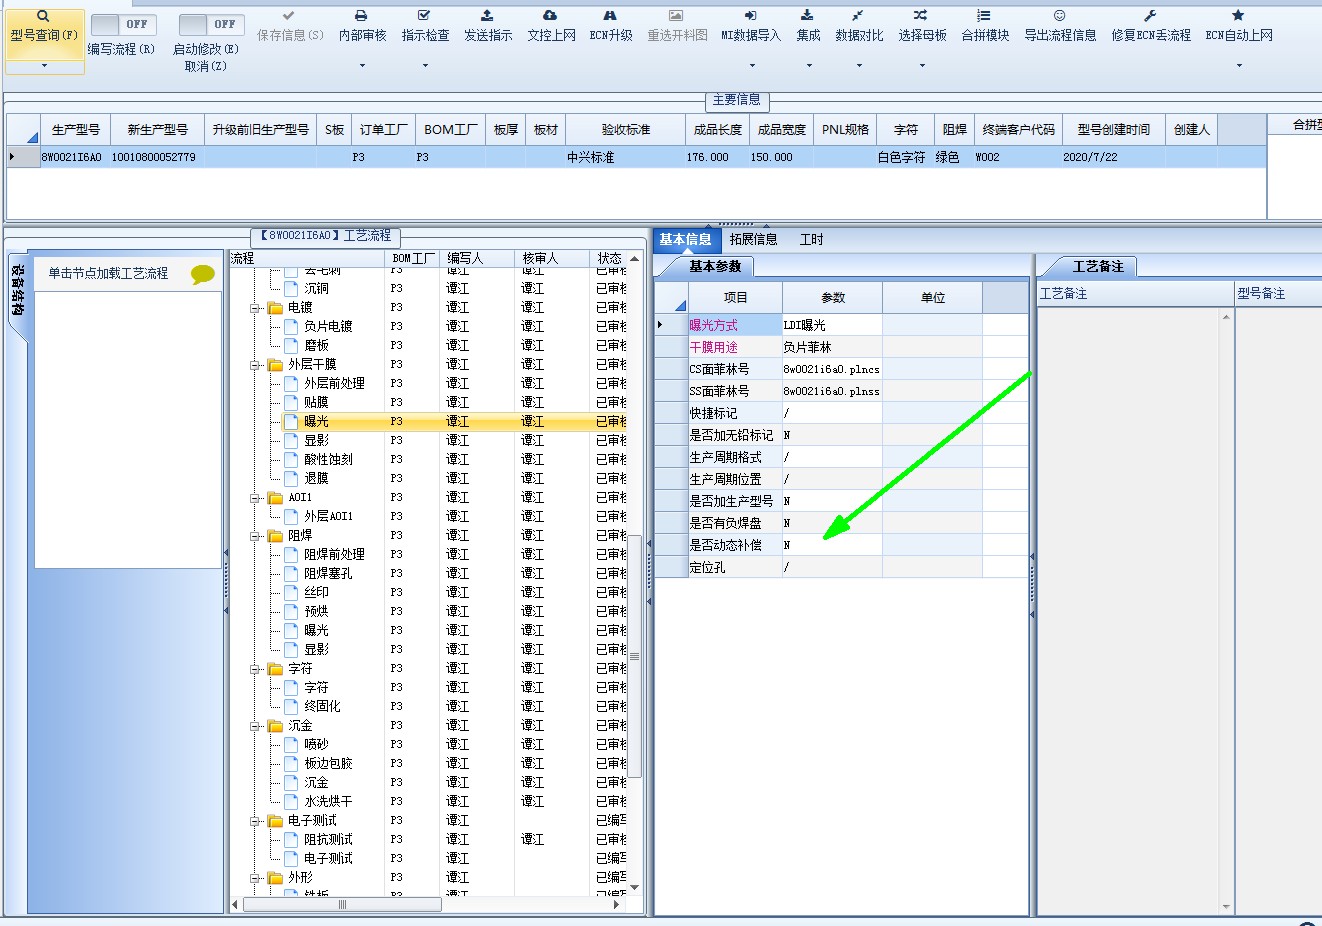
Task: Click the 修复ECN丢流程 wrench icon
Action: click(x=1150, y=16)
